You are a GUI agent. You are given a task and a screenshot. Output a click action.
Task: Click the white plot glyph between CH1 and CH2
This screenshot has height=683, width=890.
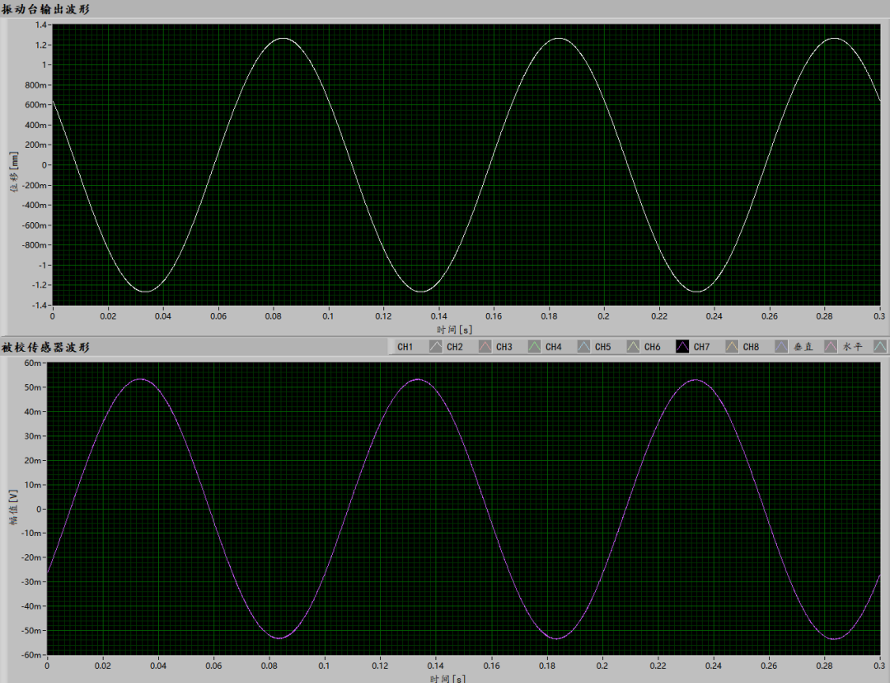(x=435, y=346)
